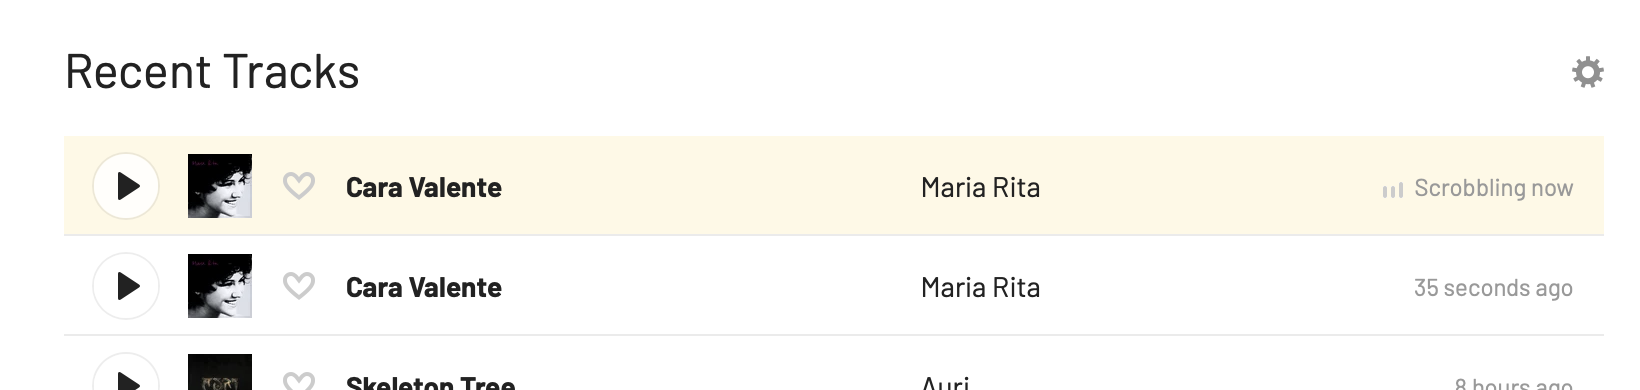The width and height of the screenshot is (1640, 390).
Task: Click the 8 hours ago timestamp
Action: pos(1513,383)
